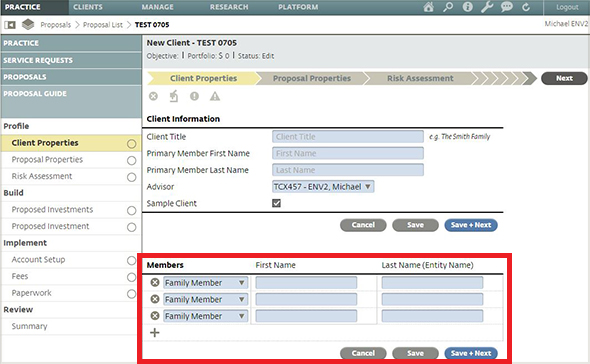Click the stacked layers breadcrumb icon

pos(28,24)
